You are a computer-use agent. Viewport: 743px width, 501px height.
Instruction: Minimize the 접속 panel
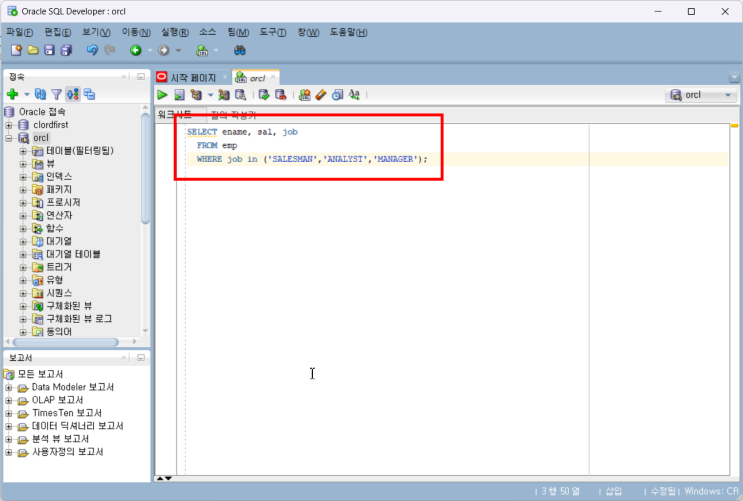[x=141, y=76]
